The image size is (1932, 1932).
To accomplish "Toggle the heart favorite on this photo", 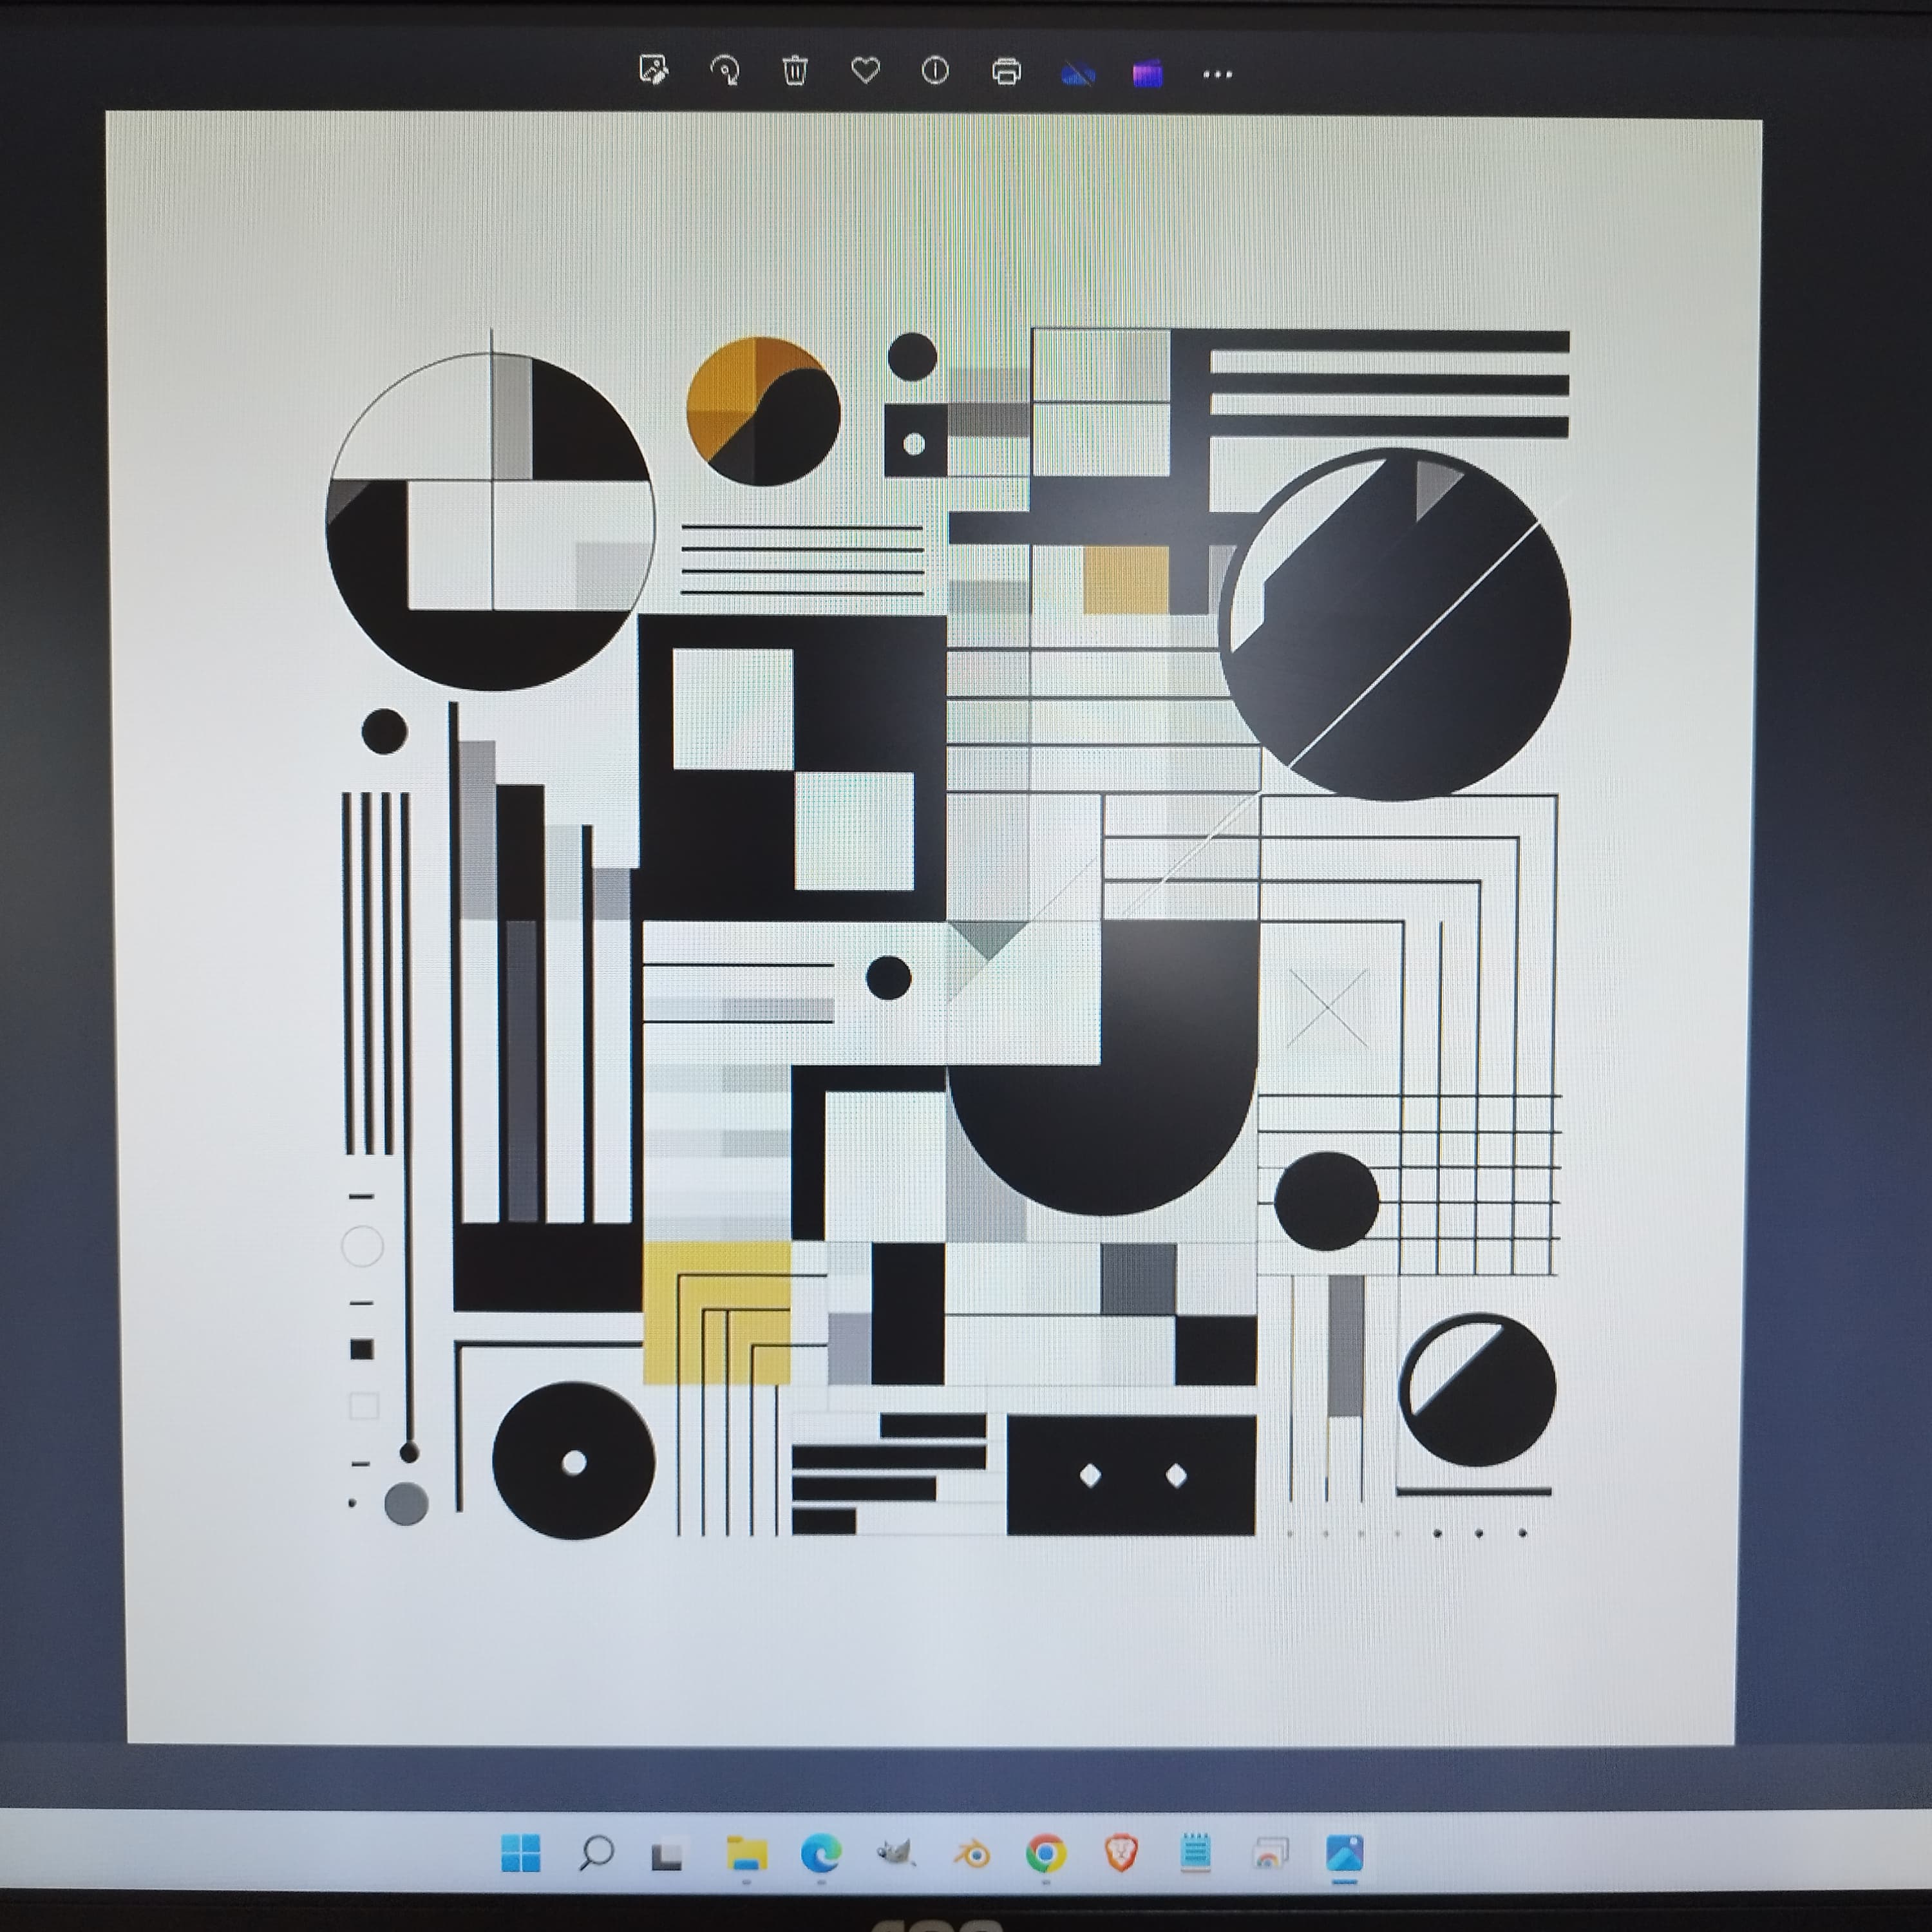I will pos(865,70).
